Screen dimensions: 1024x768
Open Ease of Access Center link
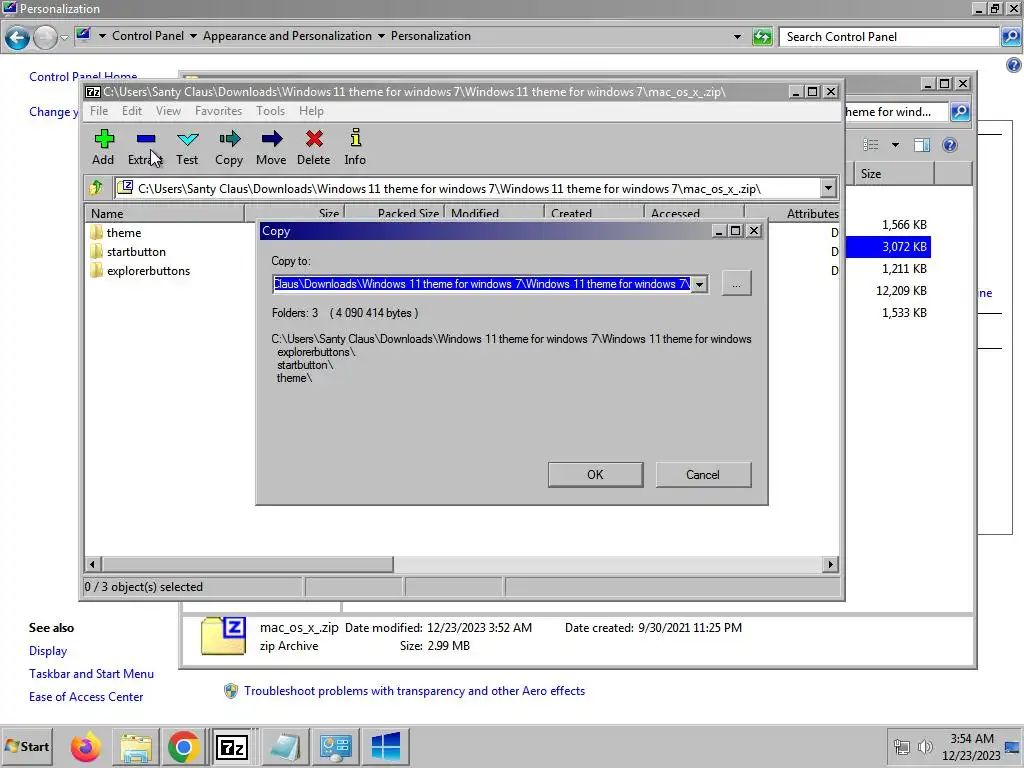pyautogui.click(x=86, y=697)
